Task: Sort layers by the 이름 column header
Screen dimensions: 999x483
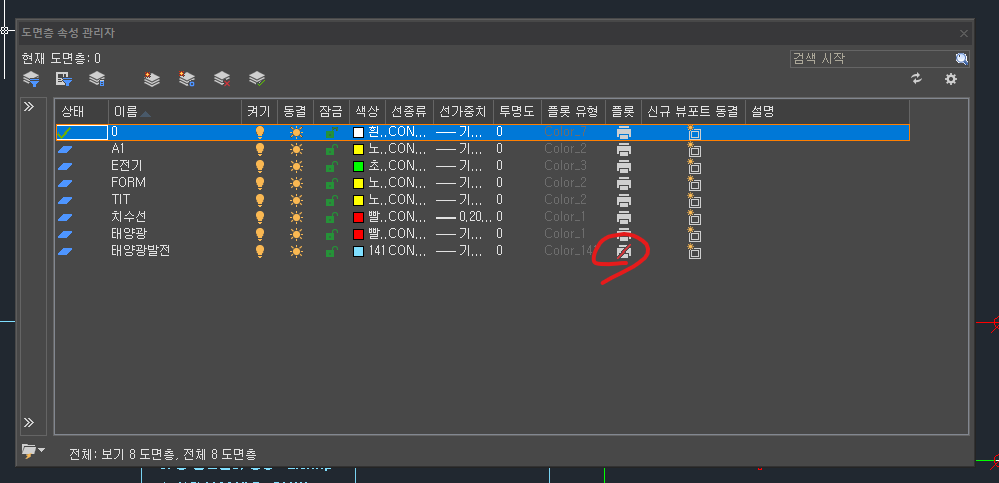Action: [130, 111]
